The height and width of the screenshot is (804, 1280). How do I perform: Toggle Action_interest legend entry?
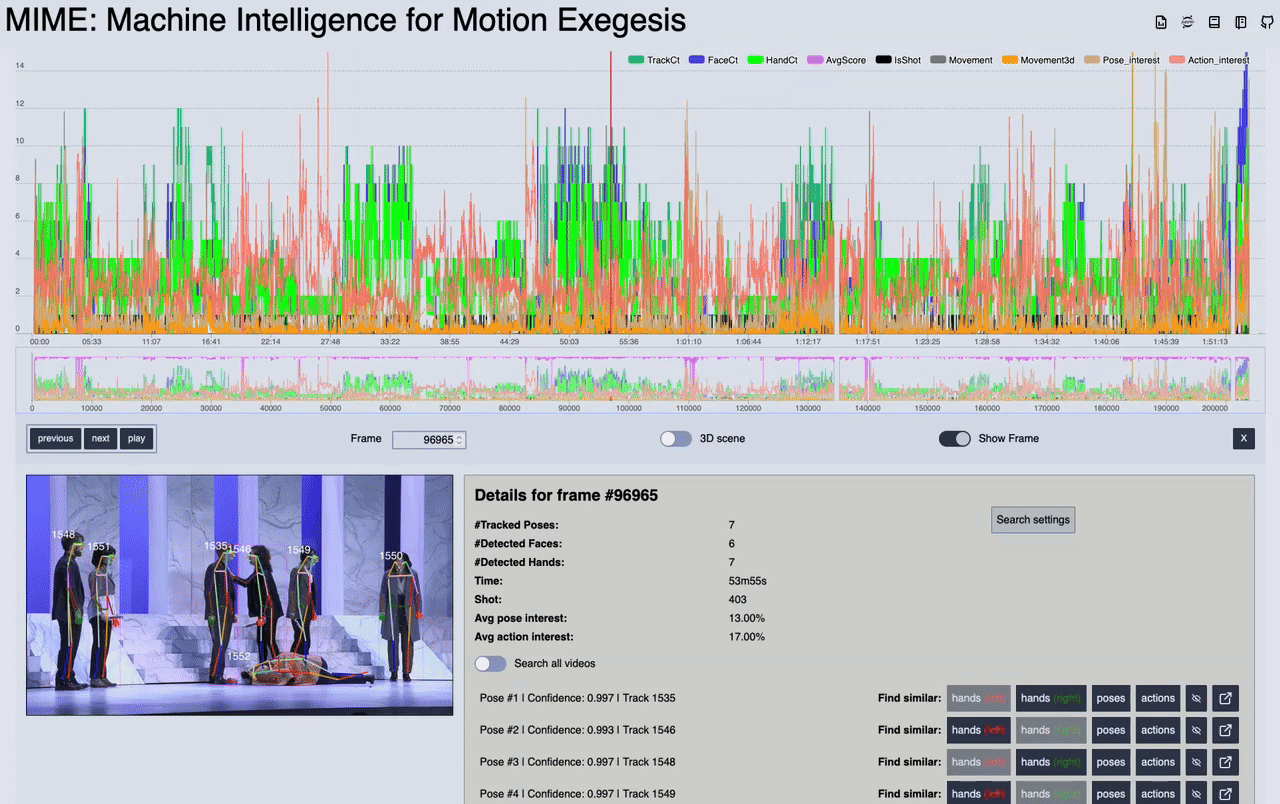click(1208, 60)
